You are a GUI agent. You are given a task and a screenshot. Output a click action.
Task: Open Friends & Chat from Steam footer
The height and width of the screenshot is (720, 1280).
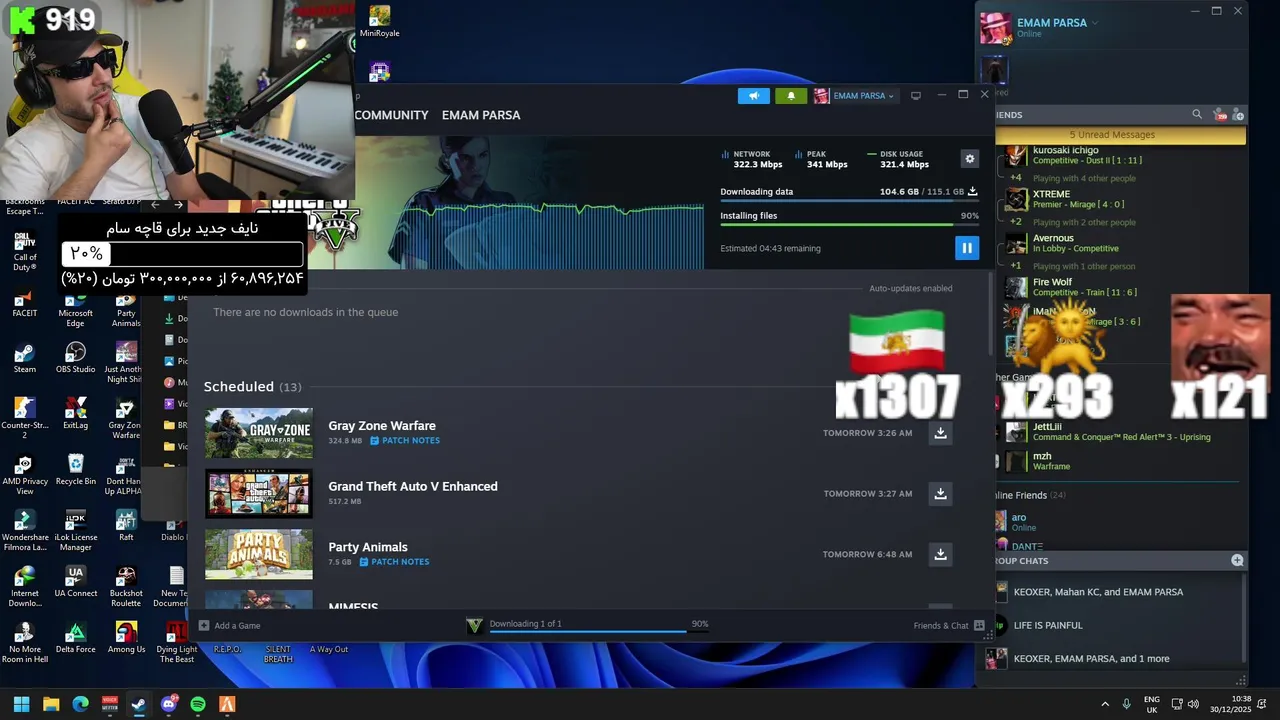pos(949,625)
